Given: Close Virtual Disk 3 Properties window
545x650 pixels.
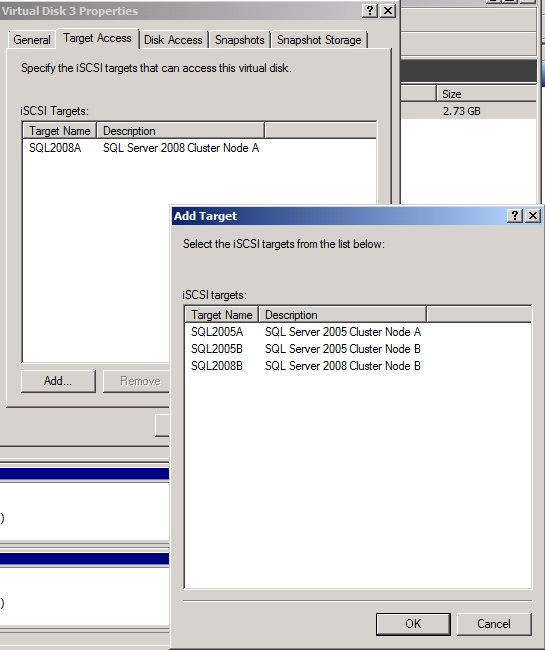Looking at the screenshot, I should pos(388,11).
